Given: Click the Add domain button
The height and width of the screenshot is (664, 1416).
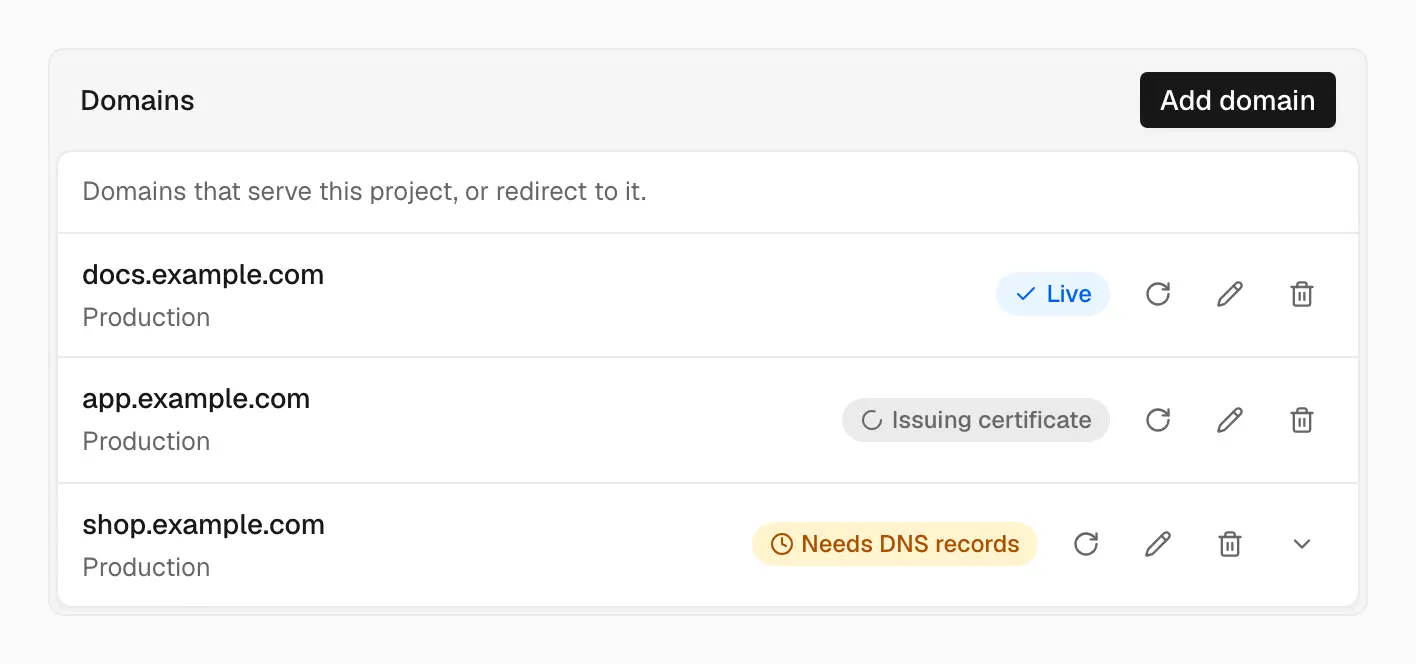Looking at the screenshot, I should coord(1238,100).
